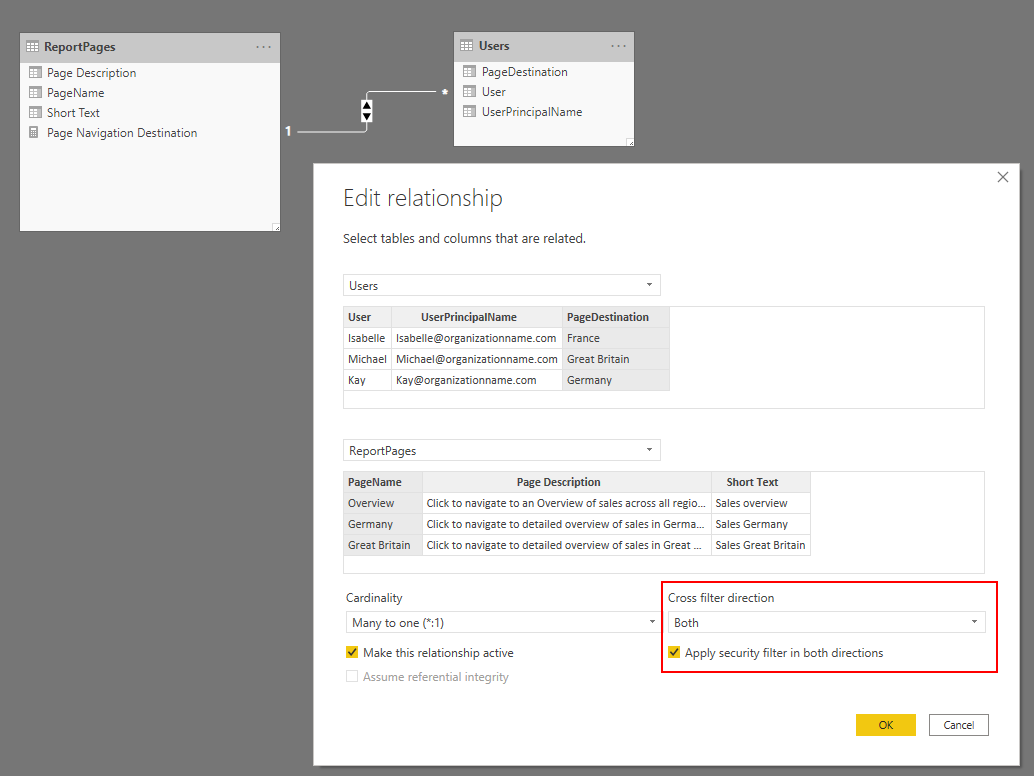
Task: Open the Users table selector dropdown
Action: click(649, 285)
